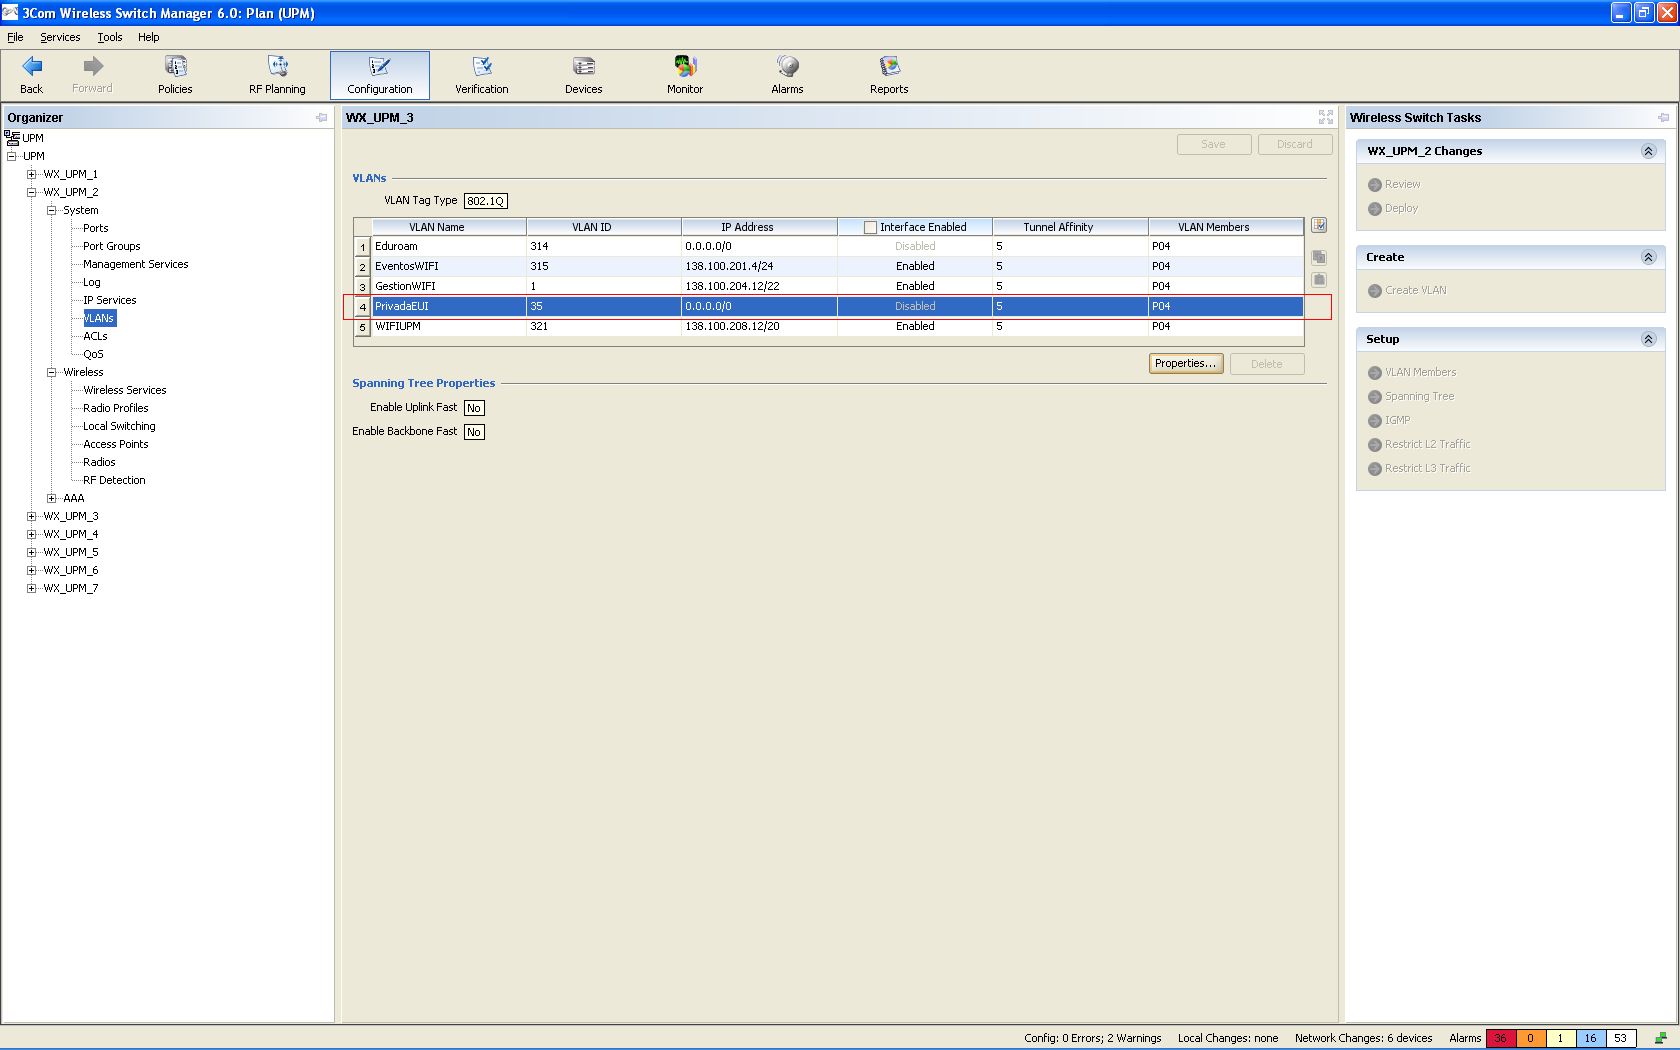Select the Eduroam VLAN row
Screen dimensions: 1680x1050
pyautogui.click(x=829, y=246)
